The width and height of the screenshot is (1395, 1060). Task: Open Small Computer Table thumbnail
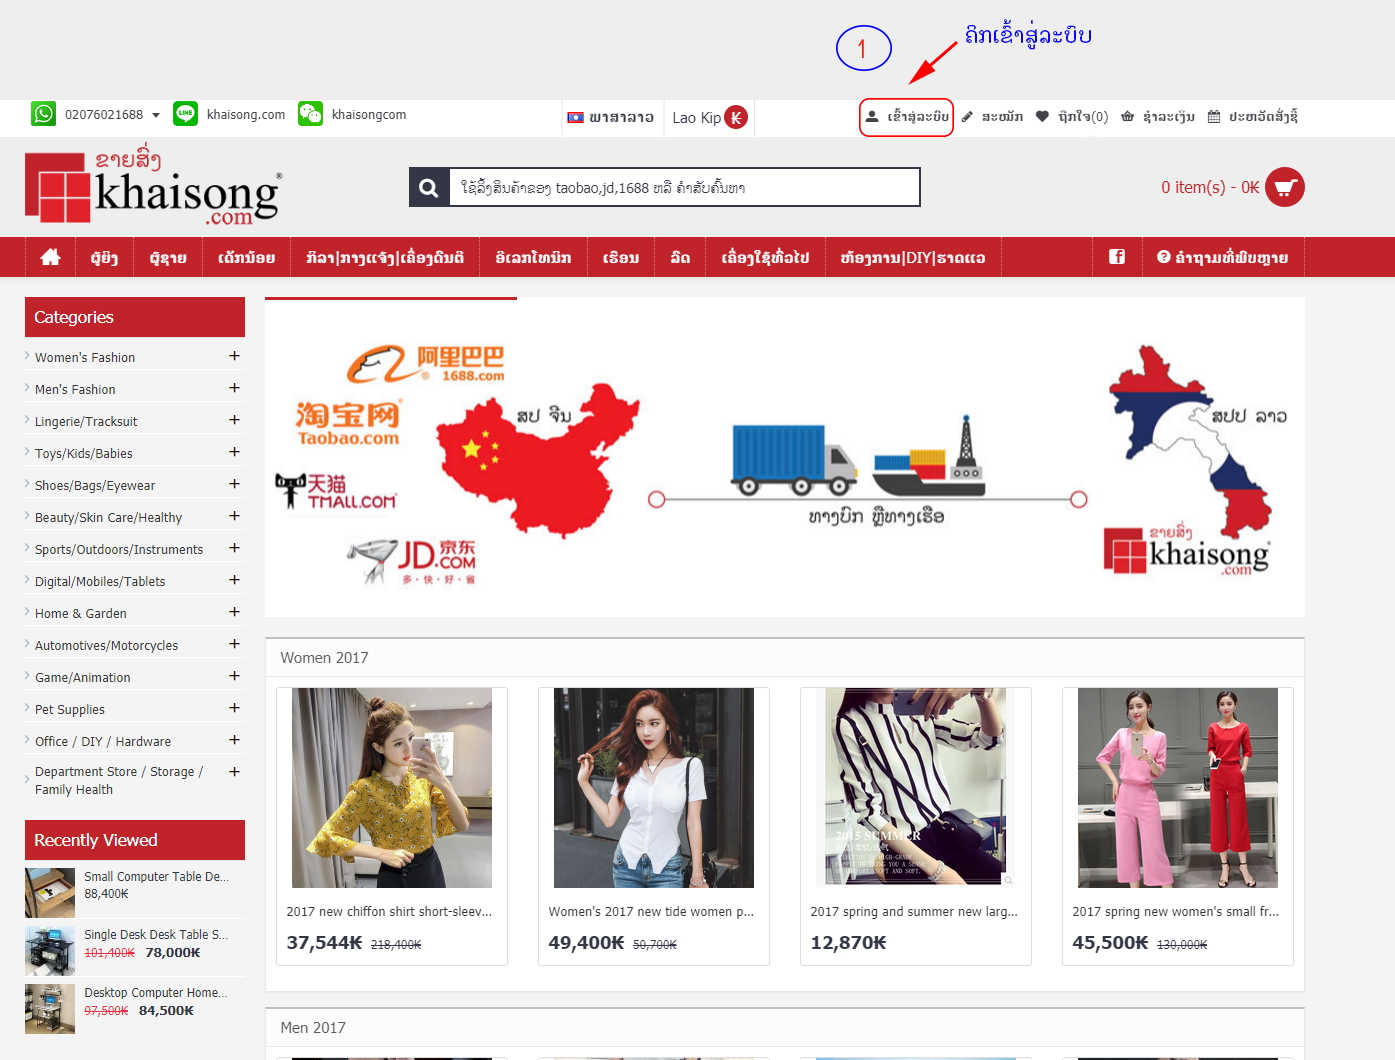coord(50,893)
